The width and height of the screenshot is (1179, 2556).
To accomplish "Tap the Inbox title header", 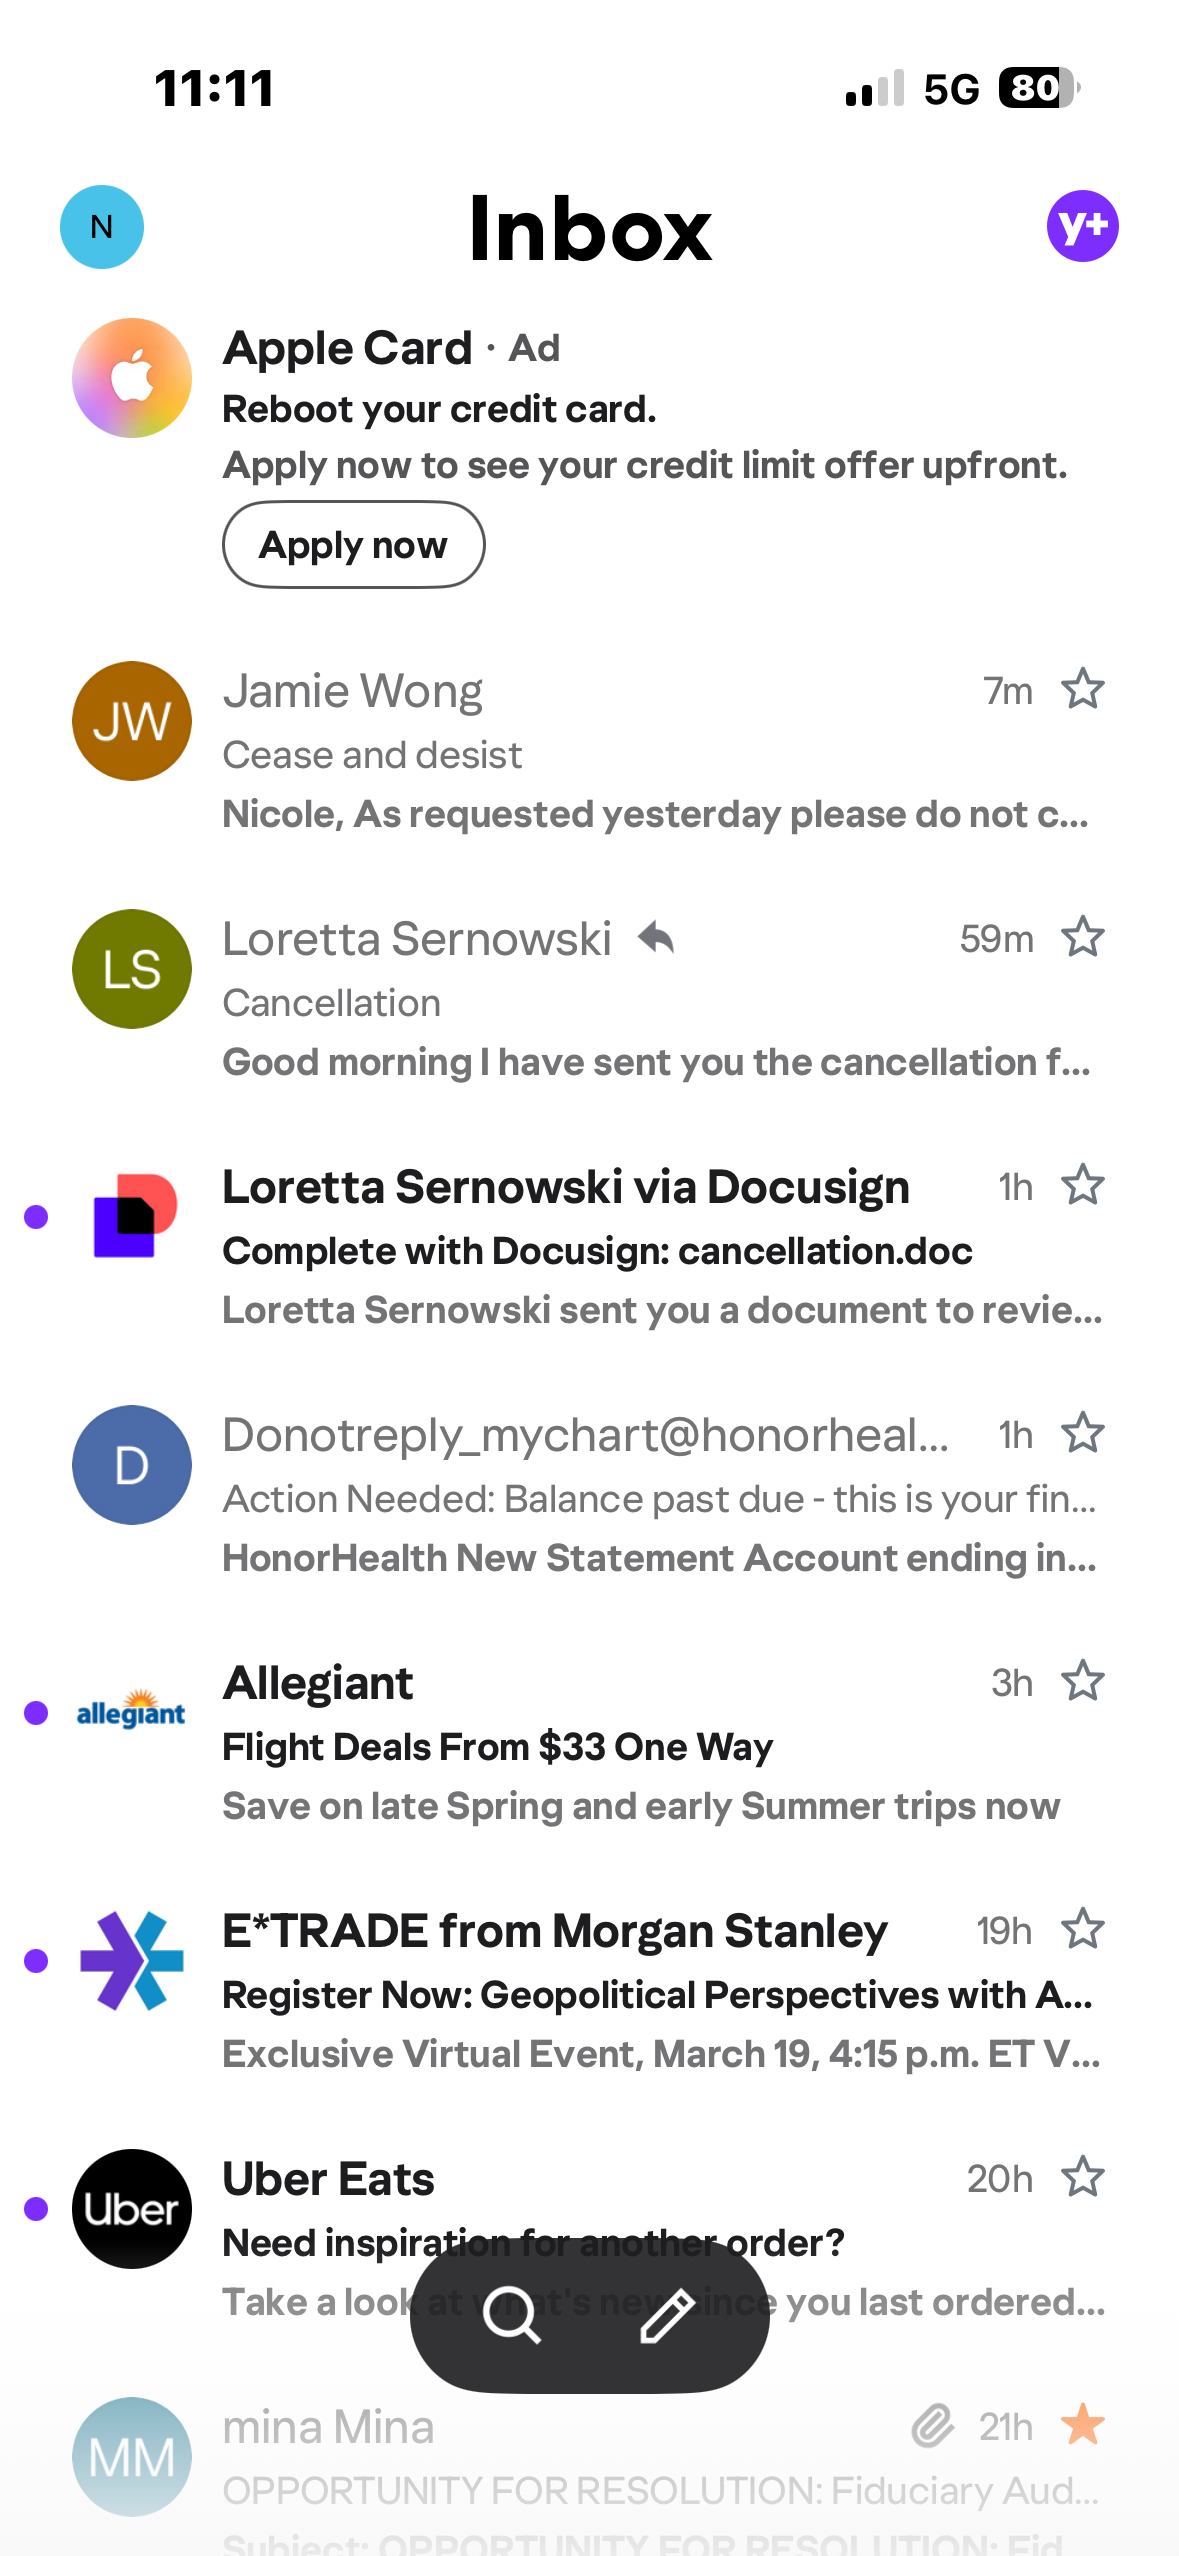I will 590,230.
